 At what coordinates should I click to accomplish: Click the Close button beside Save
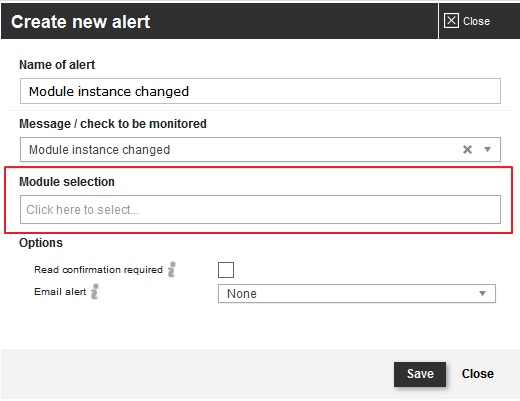(478, 374)
